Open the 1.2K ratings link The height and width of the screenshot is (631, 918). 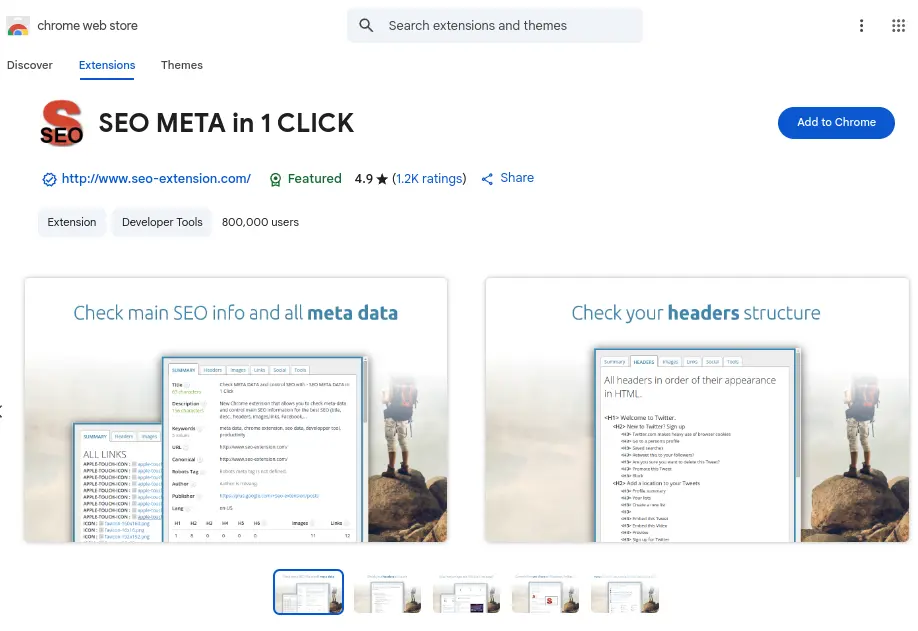[430, 179]
